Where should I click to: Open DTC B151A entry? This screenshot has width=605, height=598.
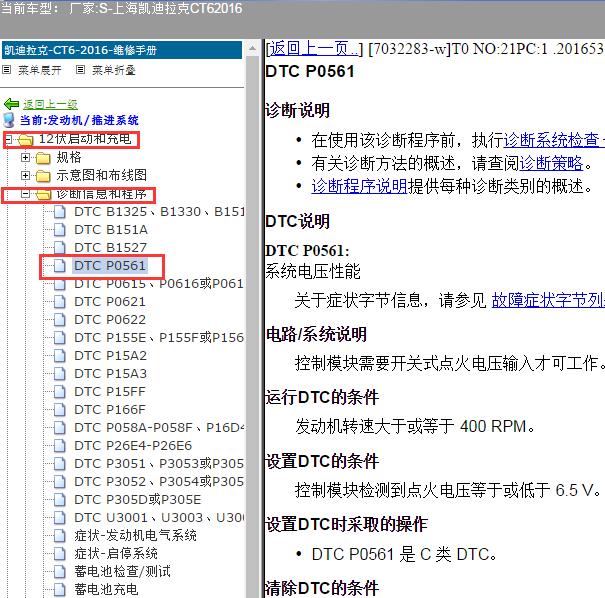[111, 230]
